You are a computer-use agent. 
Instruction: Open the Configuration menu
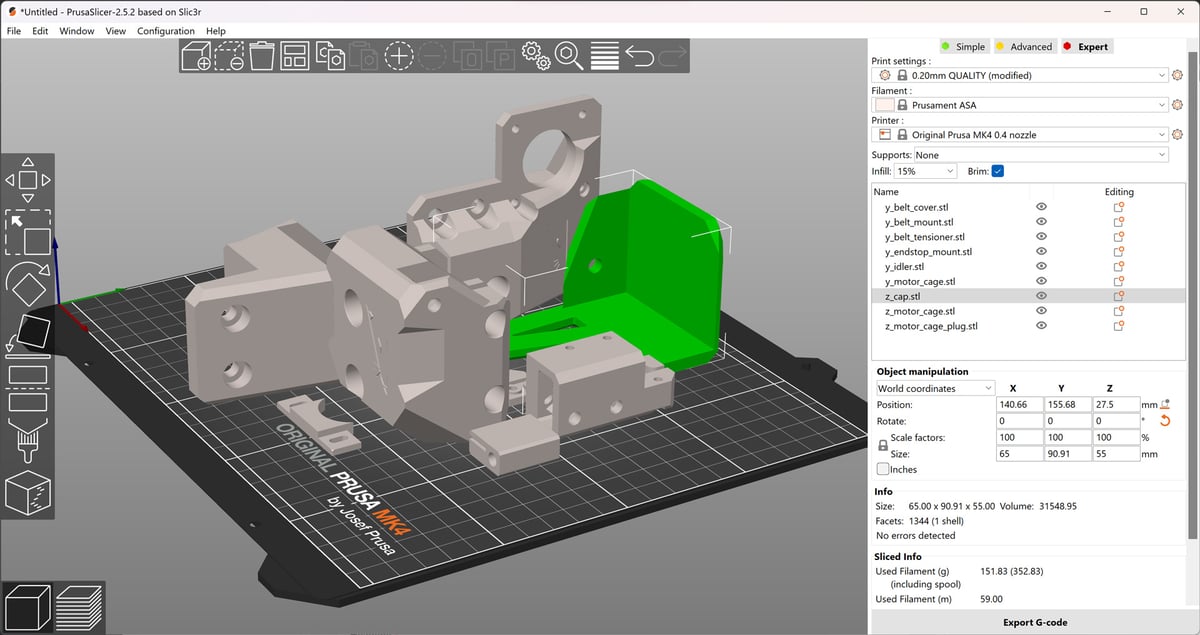[166, 31]
